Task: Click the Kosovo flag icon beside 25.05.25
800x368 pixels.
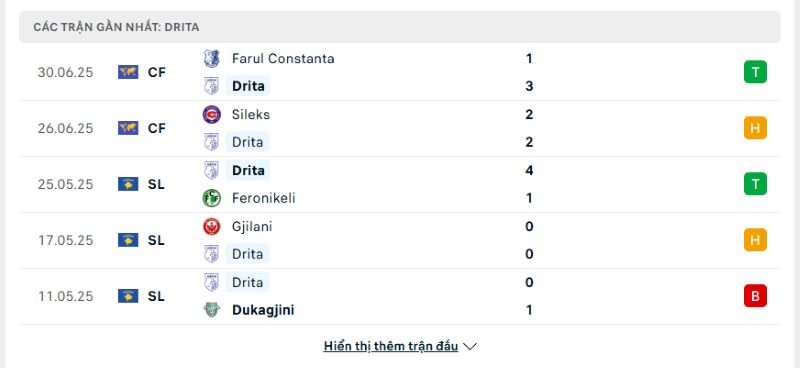Action: (128, 184)
